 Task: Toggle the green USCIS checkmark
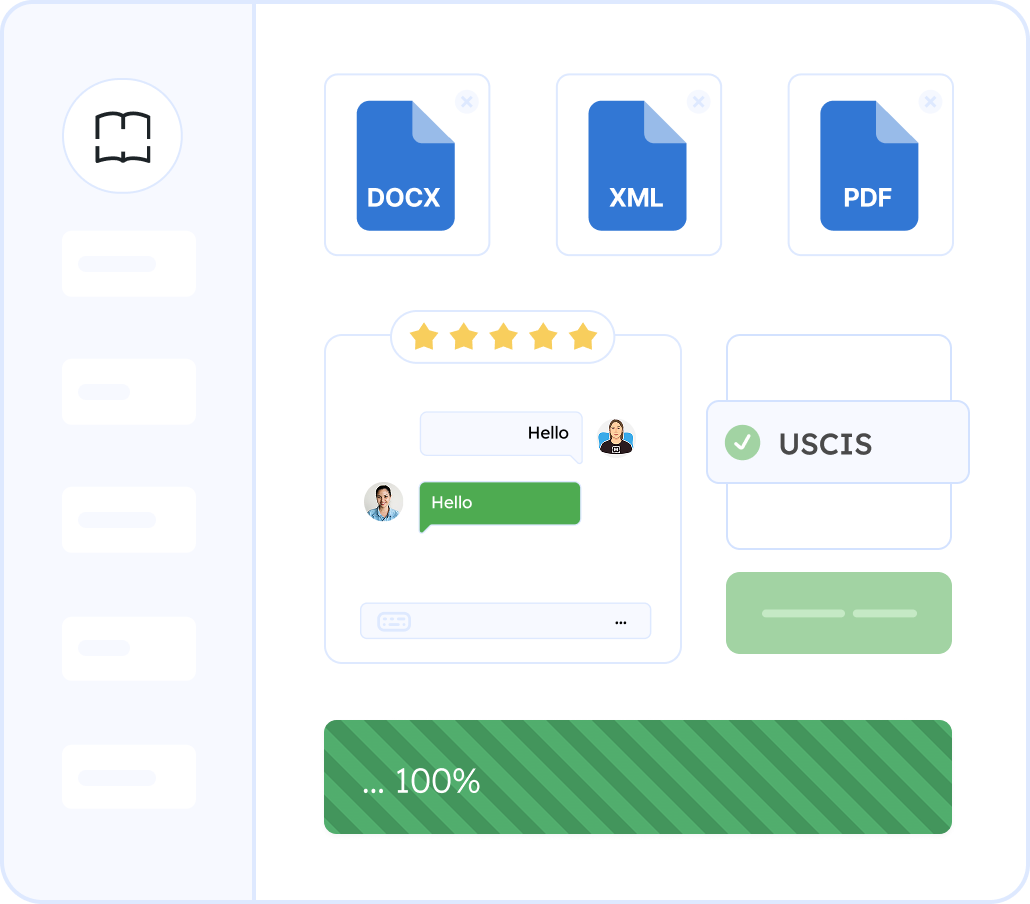pos(742,442)
